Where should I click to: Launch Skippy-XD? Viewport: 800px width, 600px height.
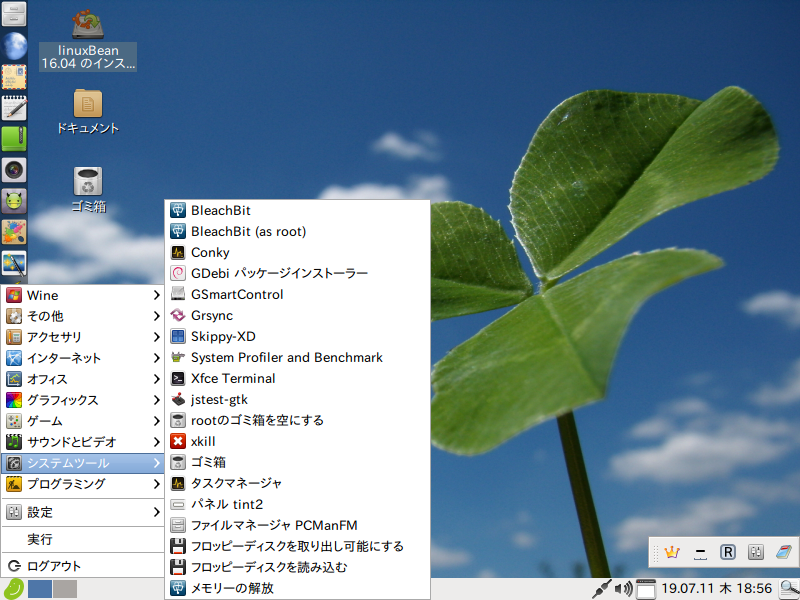coord(297,336)
